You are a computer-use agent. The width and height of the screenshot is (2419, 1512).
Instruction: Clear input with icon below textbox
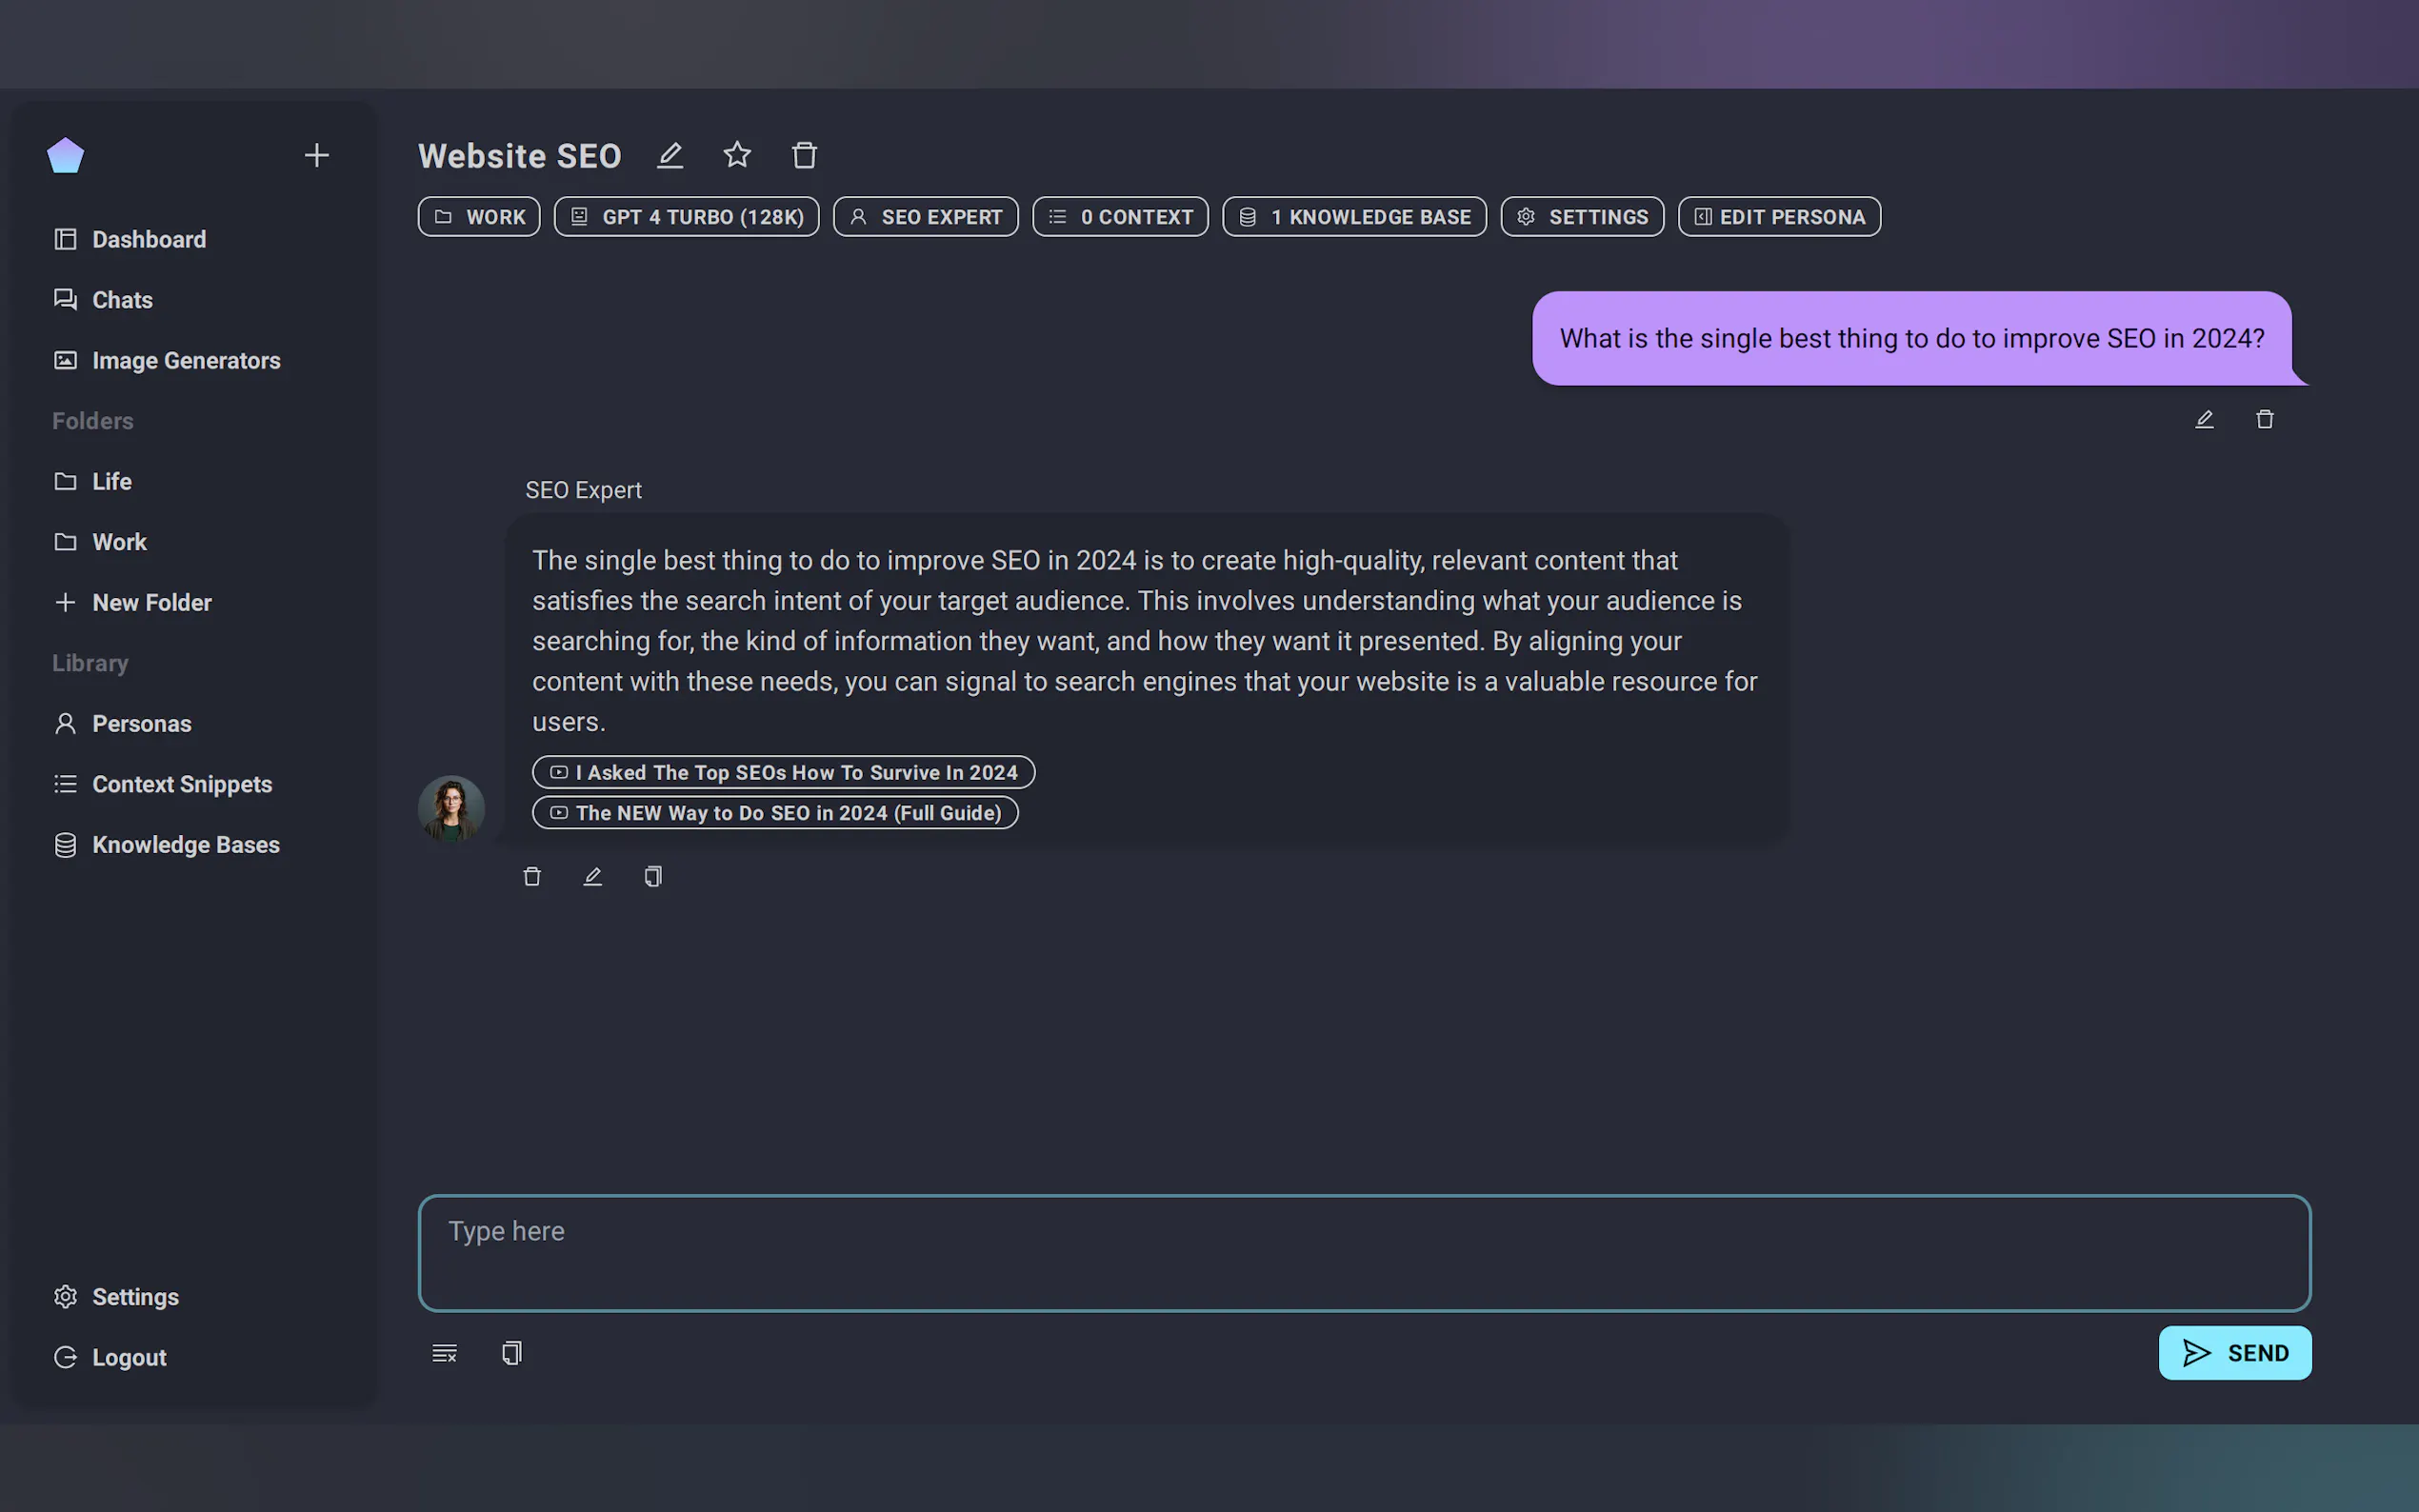(x=444, y=1353)
